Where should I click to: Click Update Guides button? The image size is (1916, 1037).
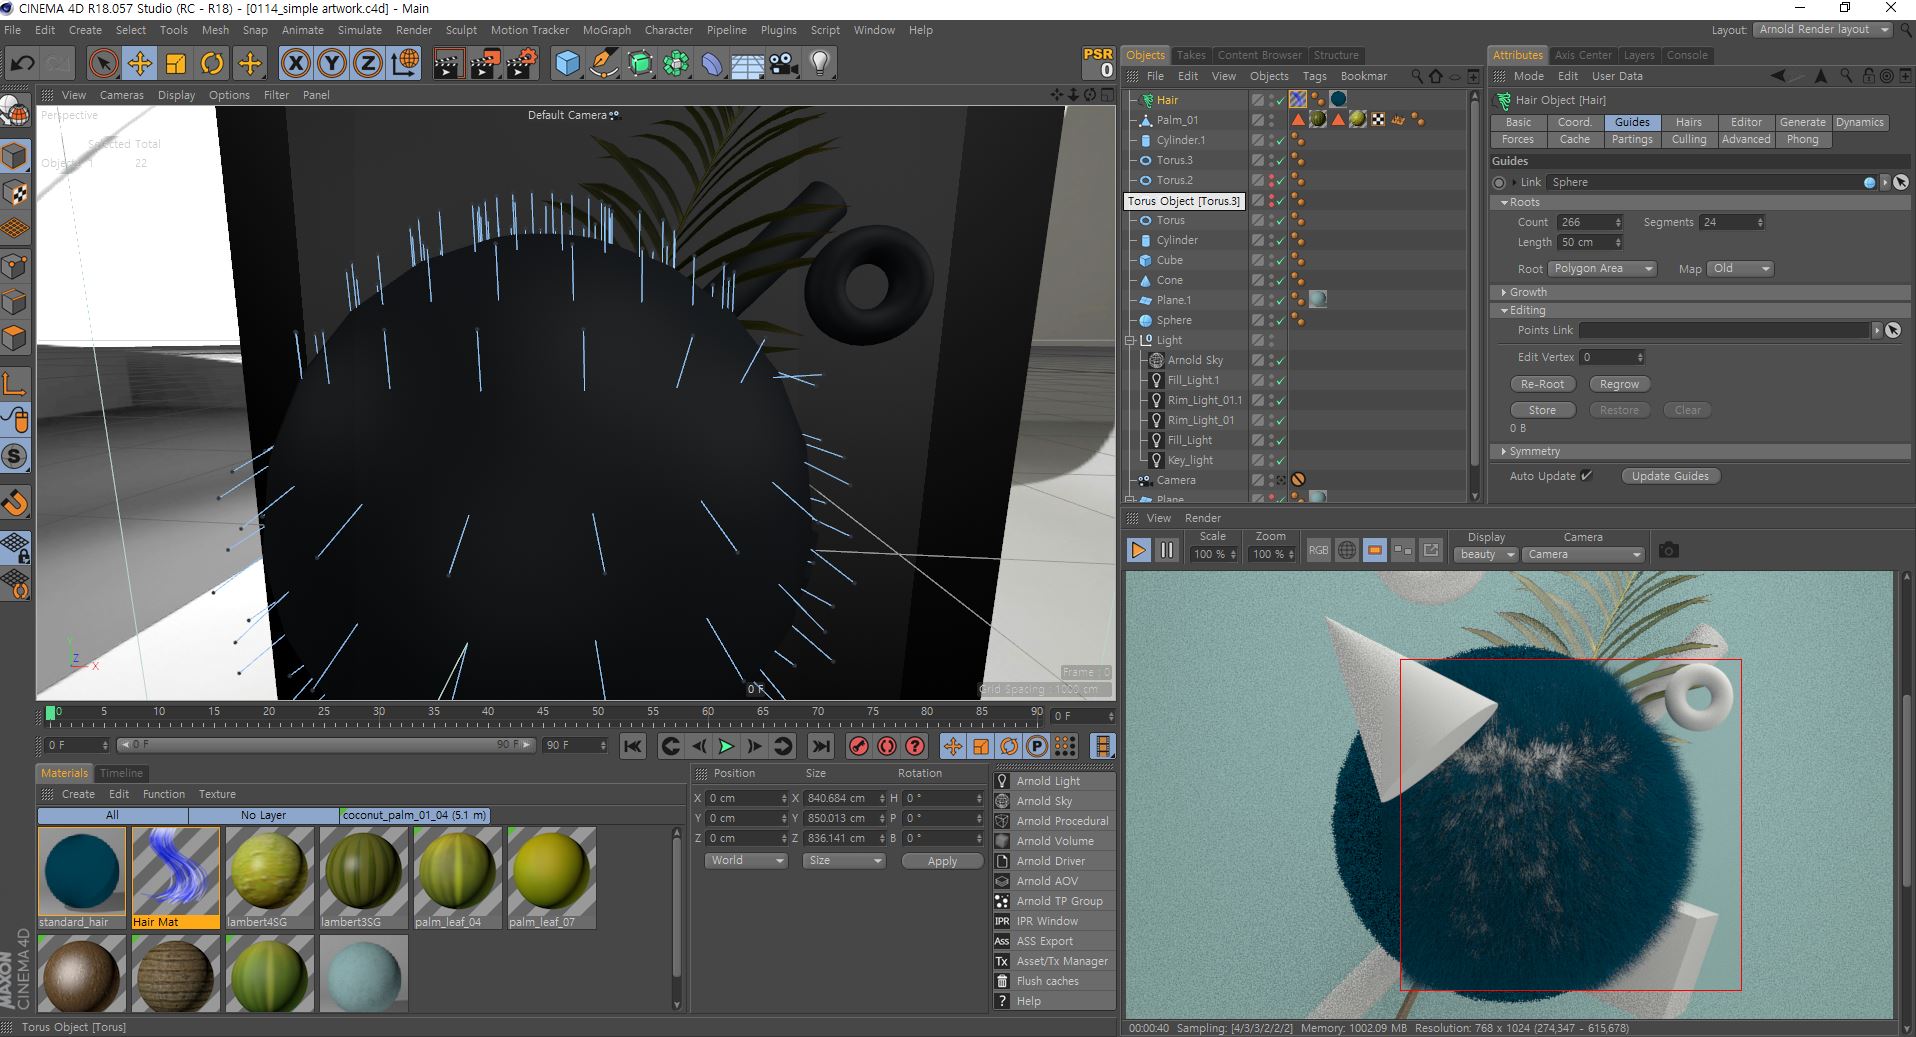pyautogui.click(x=1670, y=476)
